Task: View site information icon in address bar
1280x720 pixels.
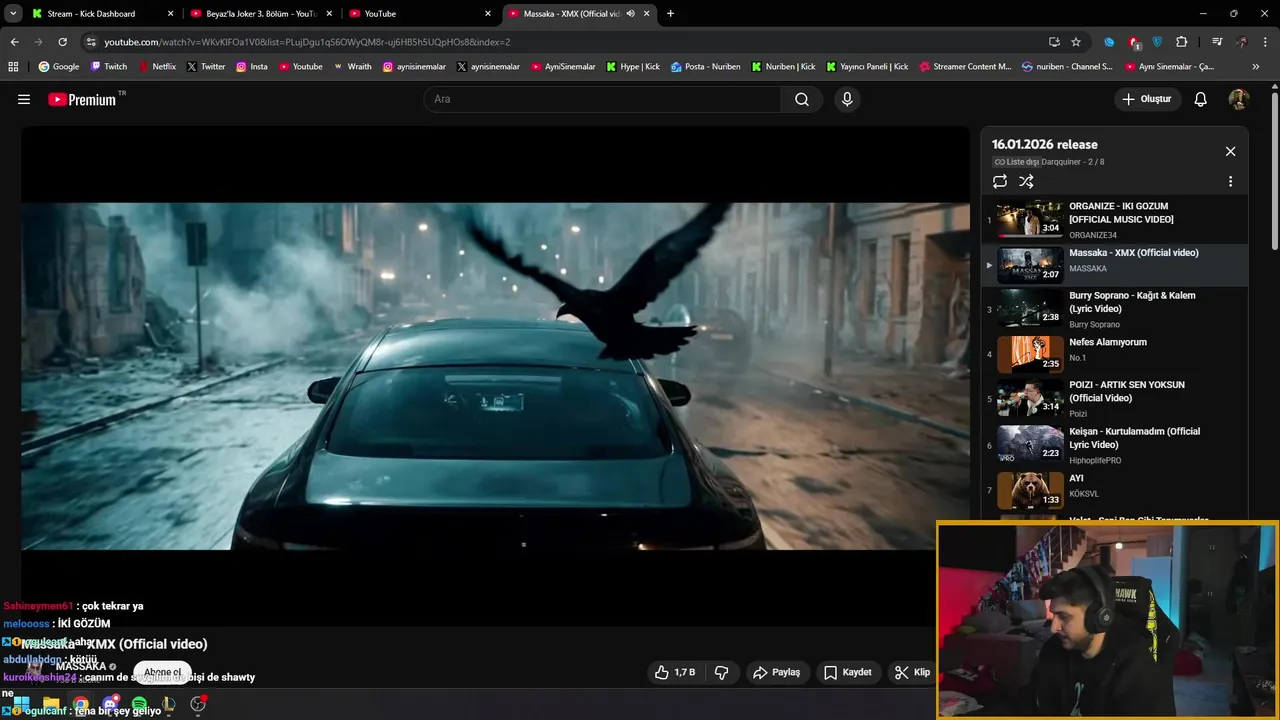Action: point(91,42)
